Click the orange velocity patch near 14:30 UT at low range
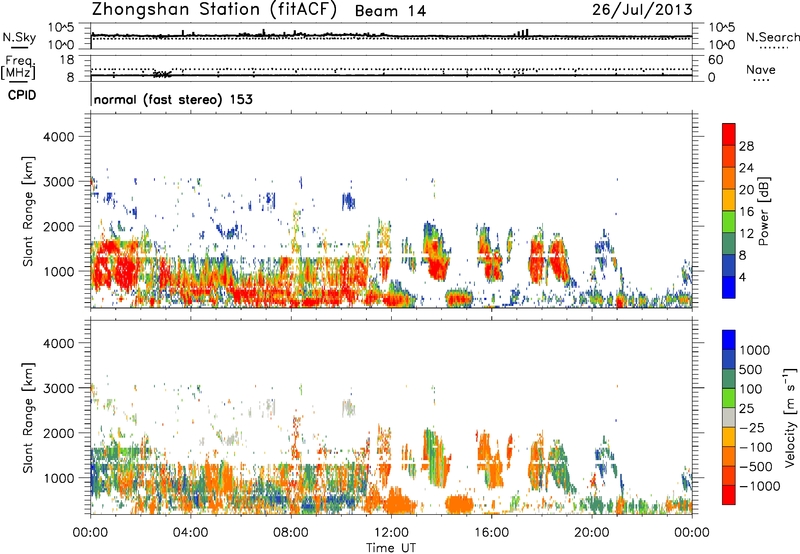The height and width of the screenshot is (554, 800). point(459,503)
